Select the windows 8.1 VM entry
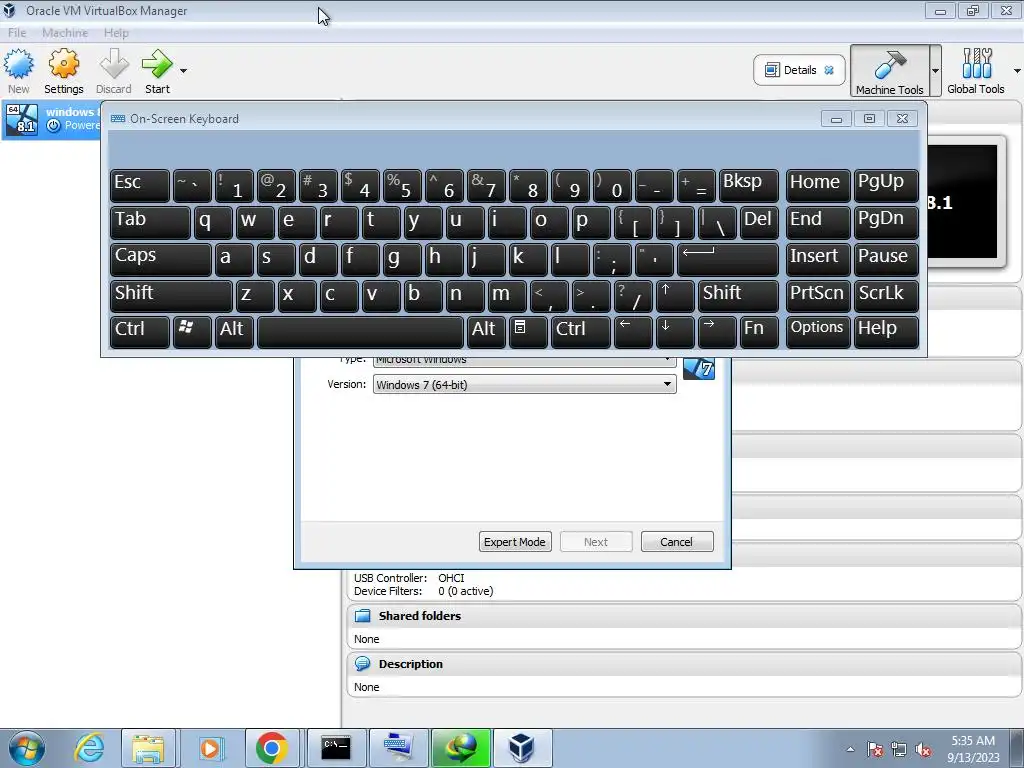The width and height of the screenshot is (1024, 768). (x=52, y=120)
